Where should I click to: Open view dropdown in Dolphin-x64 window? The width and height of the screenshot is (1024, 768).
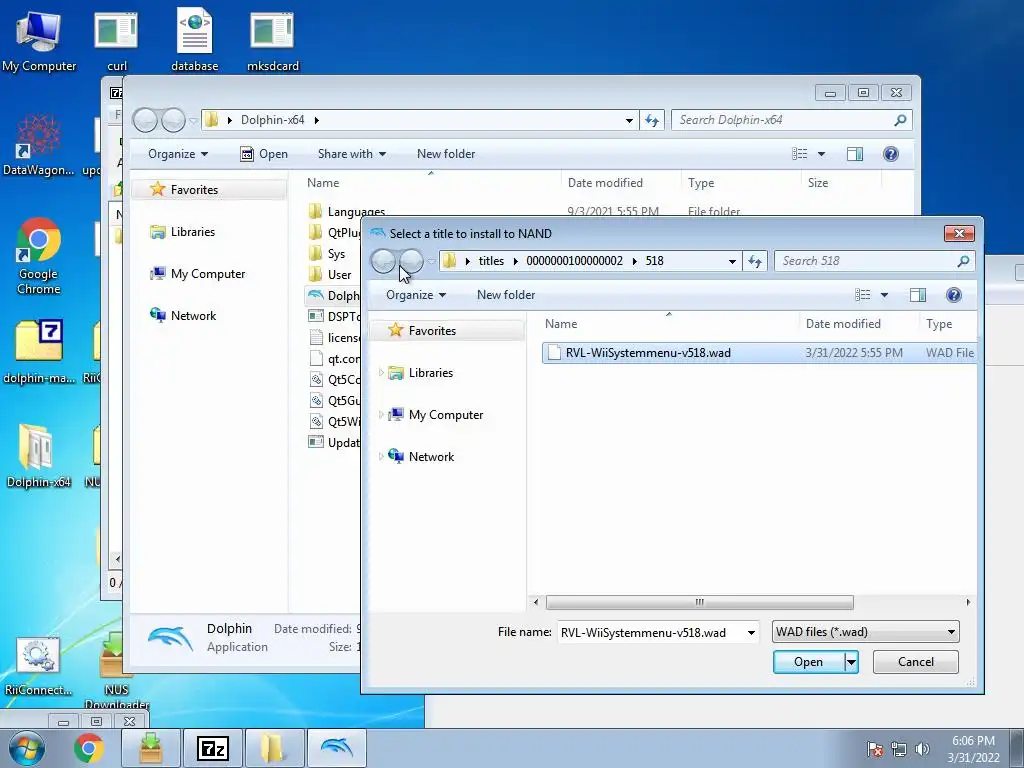point(822,154)
